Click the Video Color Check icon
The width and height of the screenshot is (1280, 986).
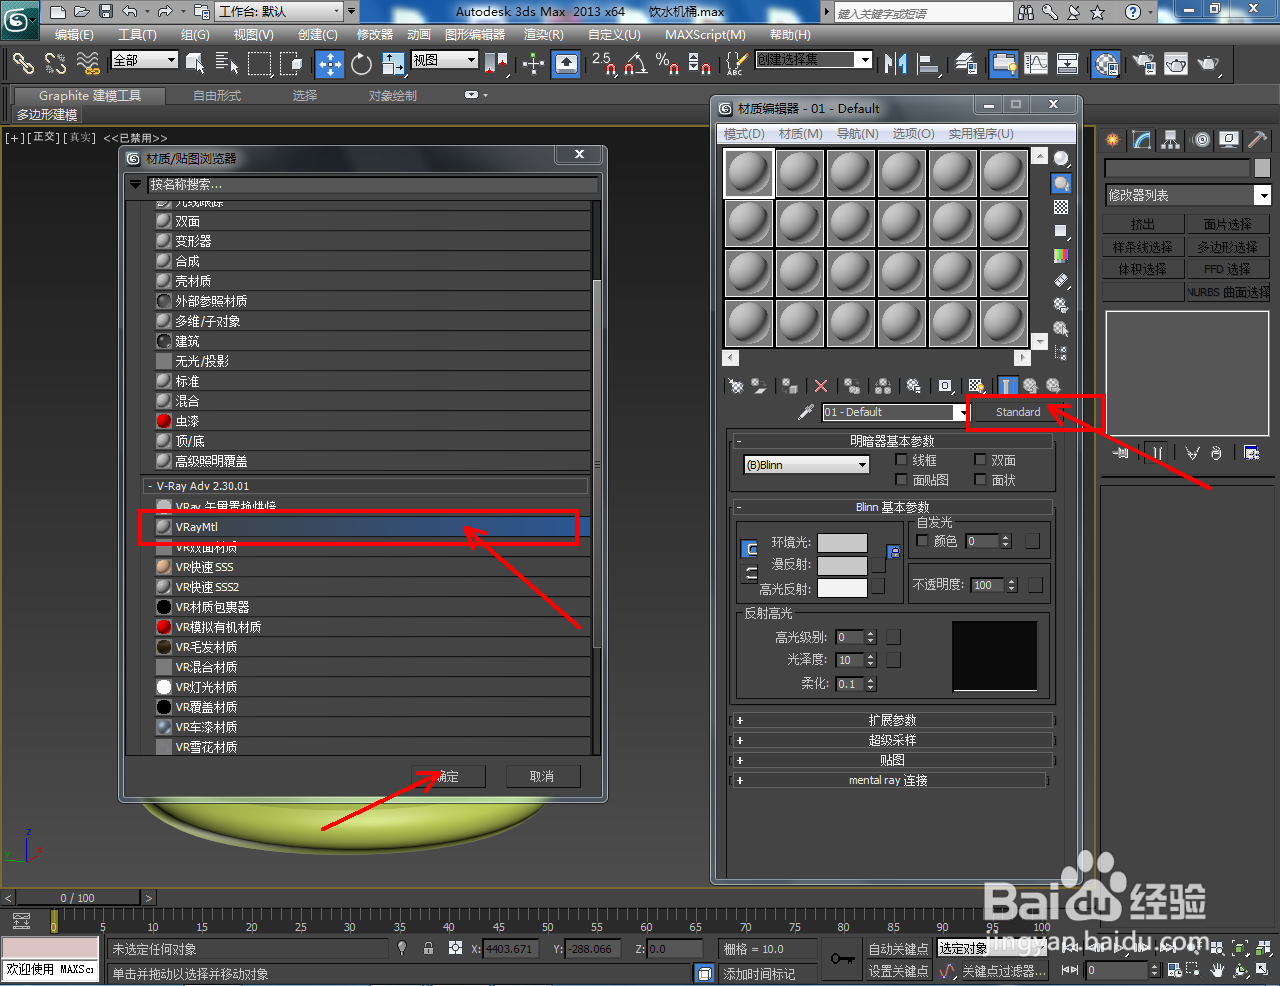(x=1061, y=256)
